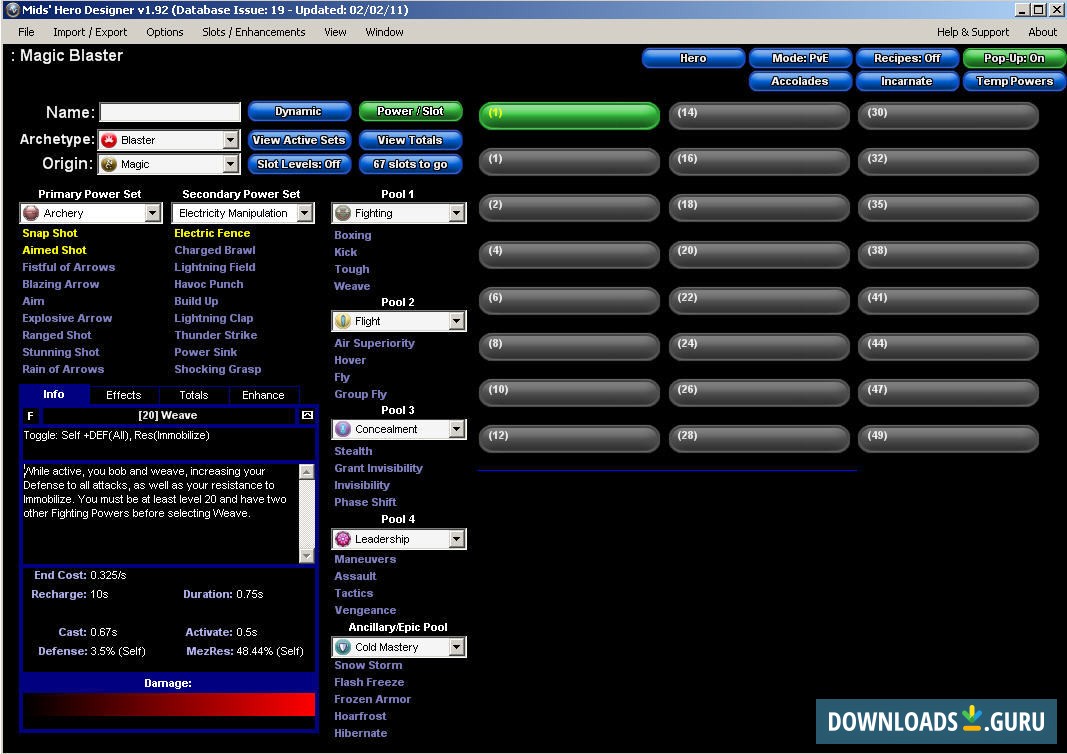Click the Incarnate button
The height and width of the screenshot is (754, 1067).
coord(907,82)
